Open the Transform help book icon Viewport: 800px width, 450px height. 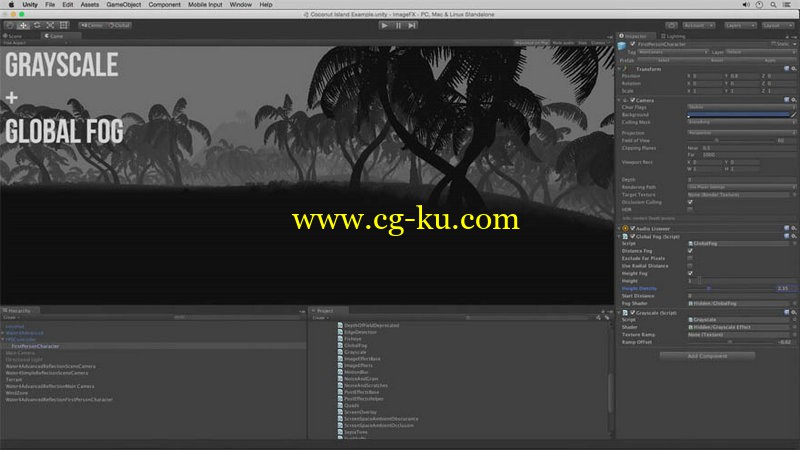(x=787, y=69)
